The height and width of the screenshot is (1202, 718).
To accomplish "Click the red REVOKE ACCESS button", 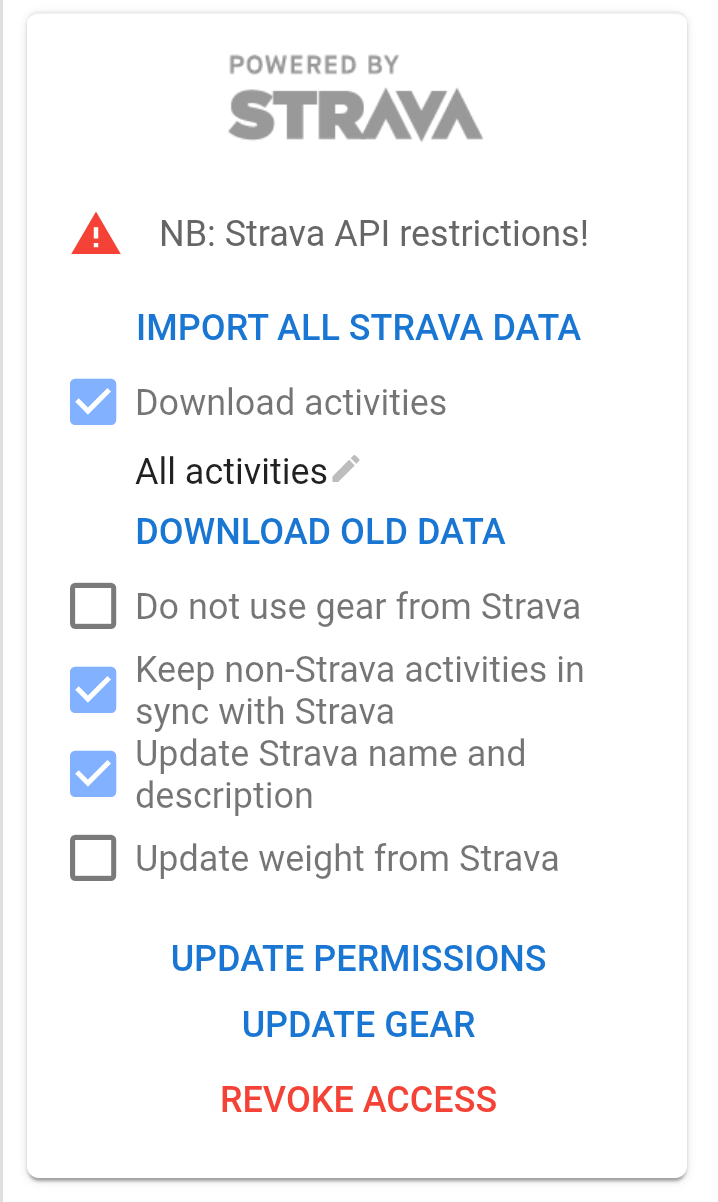I will [358, 1099].
